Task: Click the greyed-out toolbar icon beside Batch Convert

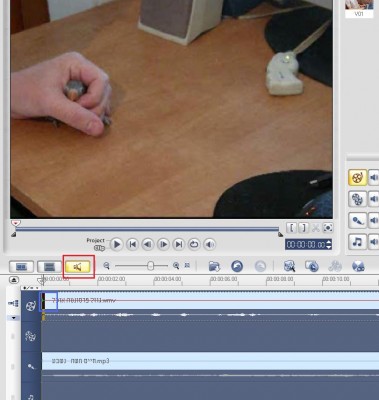Action: pyautogui.click(x=335, y=266)
